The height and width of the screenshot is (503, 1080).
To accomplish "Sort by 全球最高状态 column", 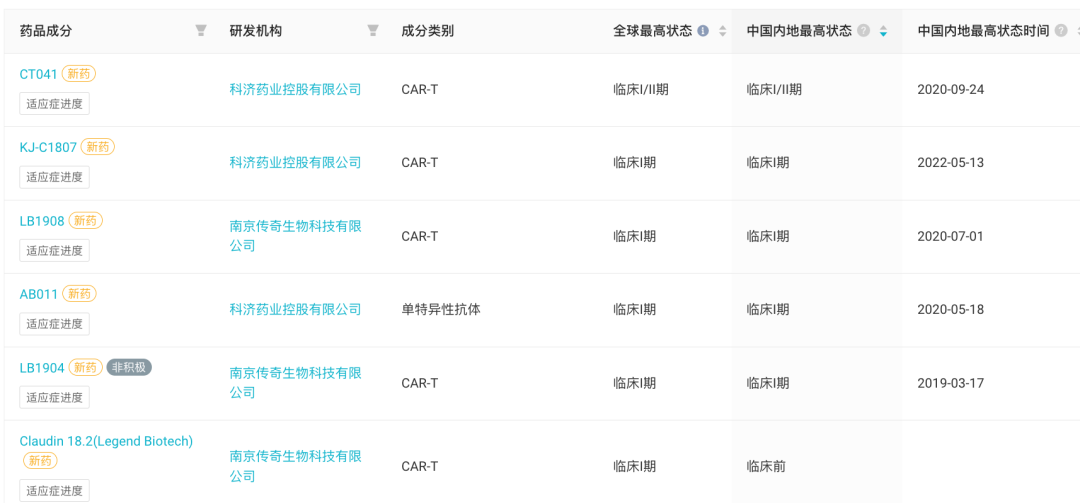I will click(x=722, y=31).
